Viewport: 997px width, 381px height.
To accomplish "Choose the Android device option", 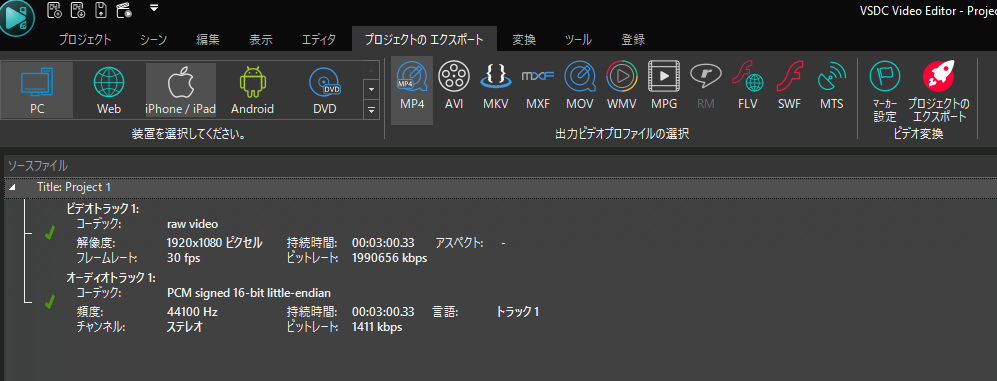I will tap(252, 90).
